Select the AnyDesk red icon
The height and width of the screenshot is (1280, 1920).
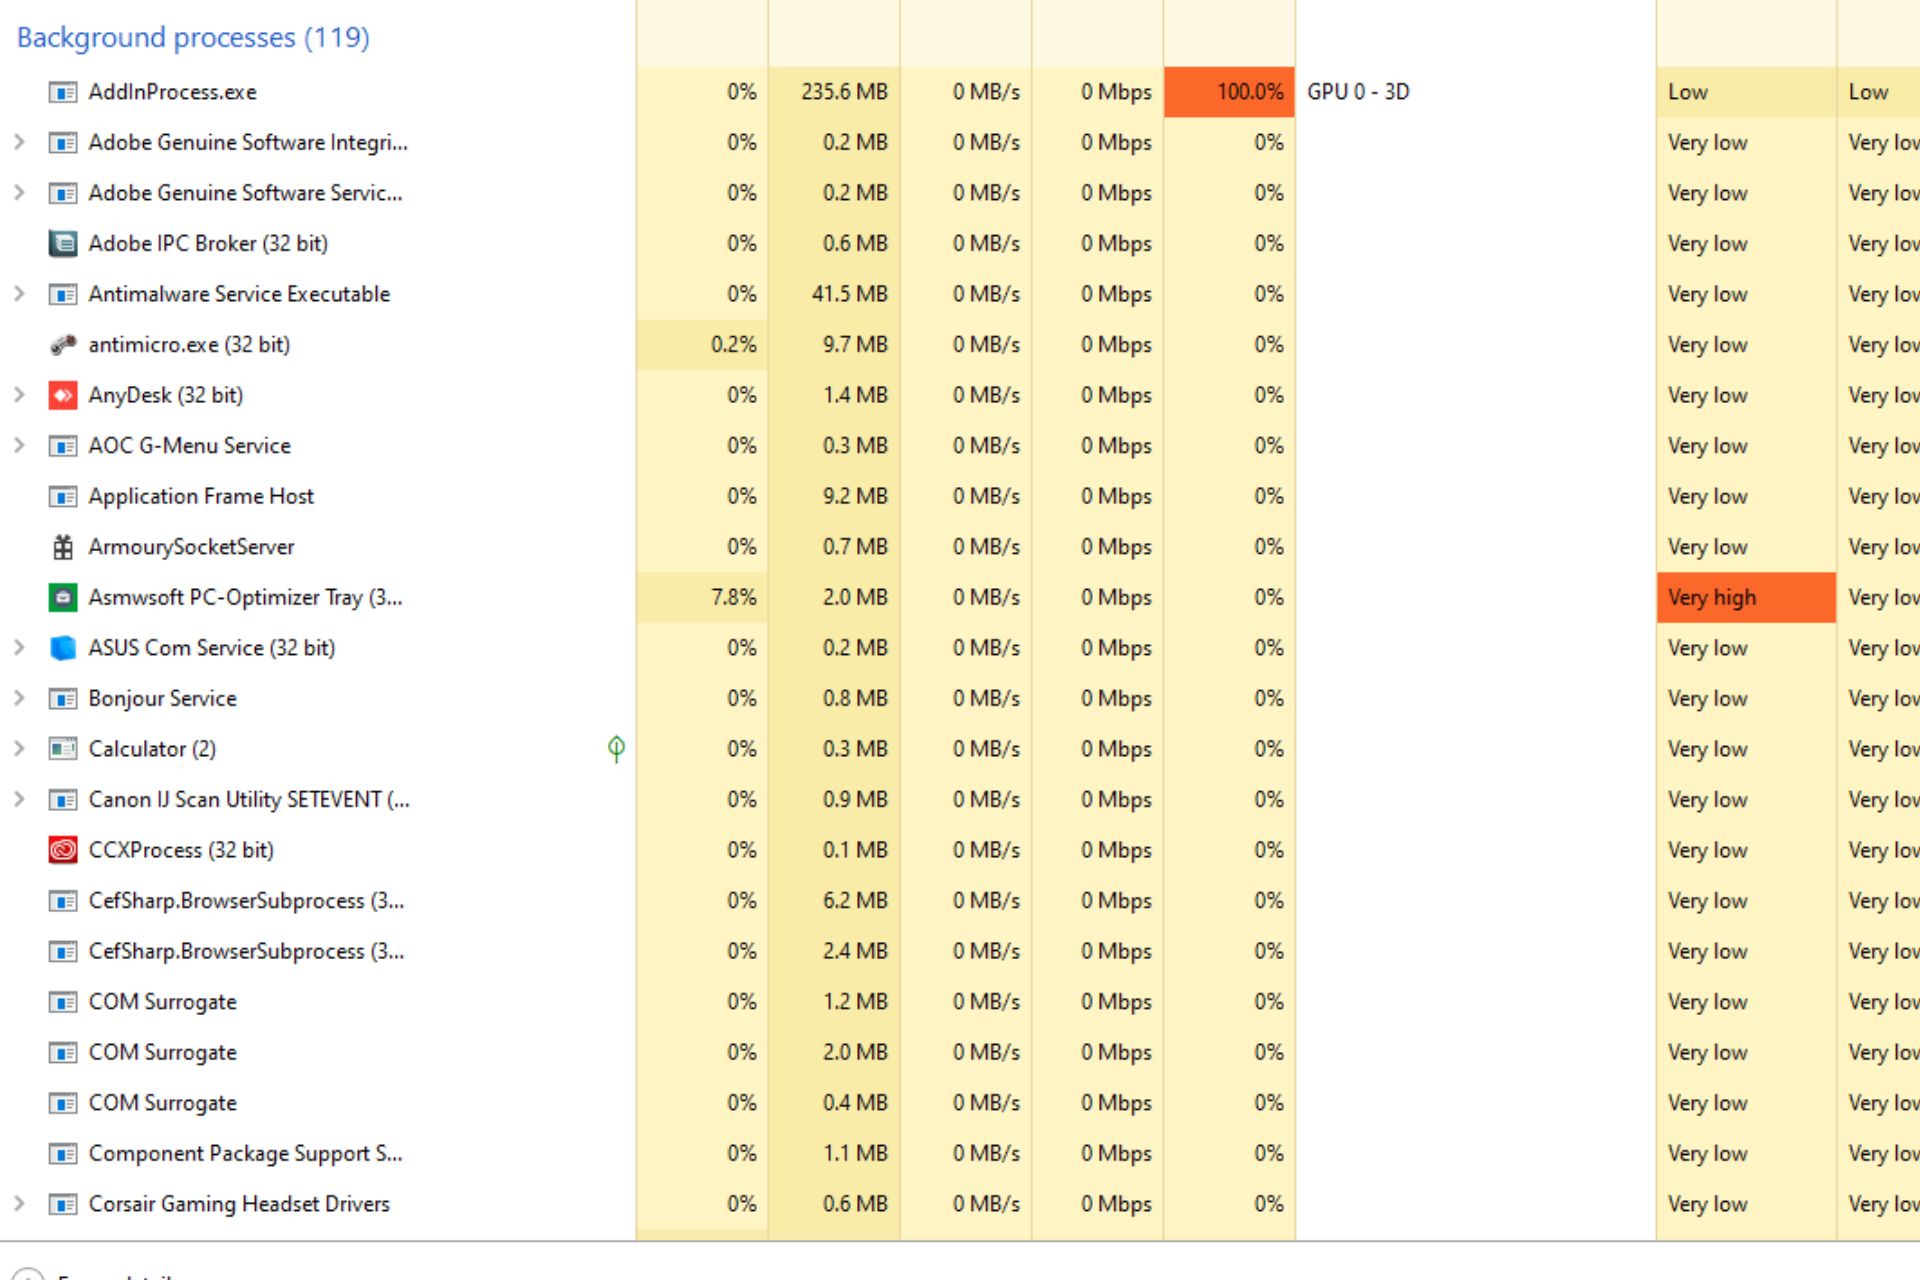coord(62,395)
